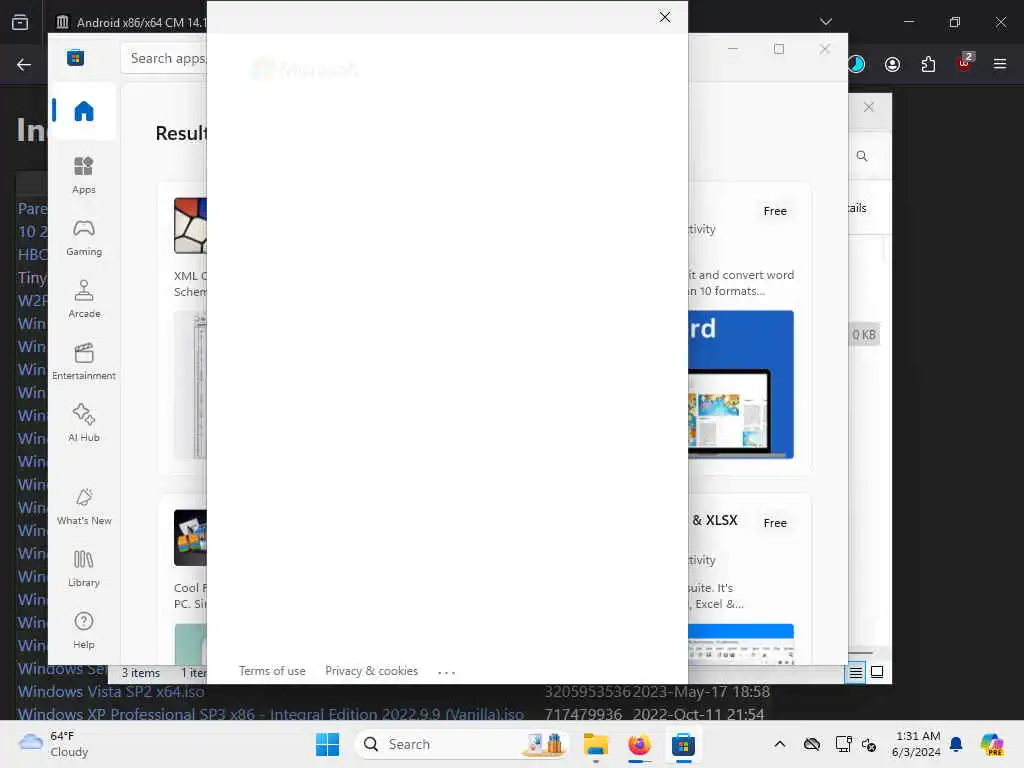
Task: Open the Firefox hamburger menu
Action: click(1000, 64)
